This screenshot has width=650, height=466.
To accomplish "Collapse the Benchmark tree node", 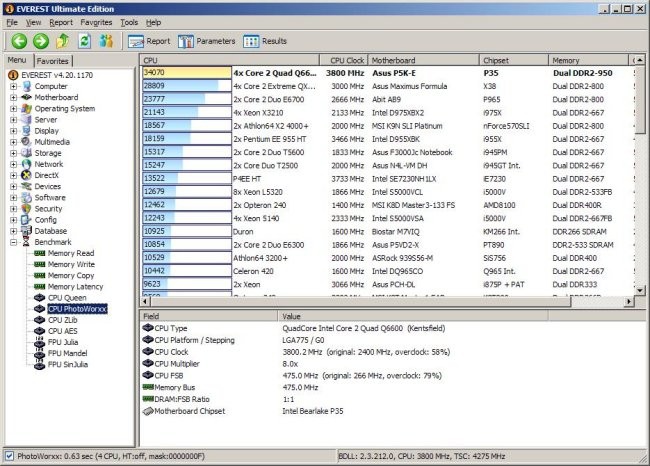I will 13,242.
